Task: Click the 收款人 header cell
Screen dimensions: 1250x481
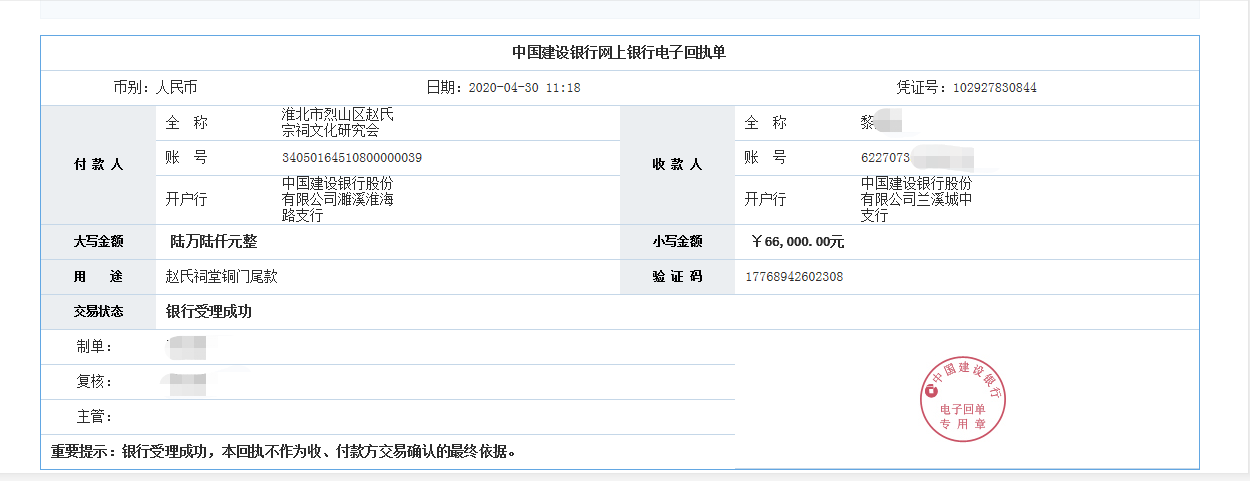Action: (677, 164)
